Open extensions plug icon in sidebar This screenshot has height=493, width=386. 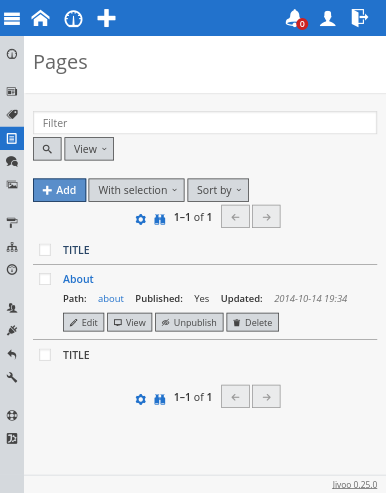click(12, 330)
